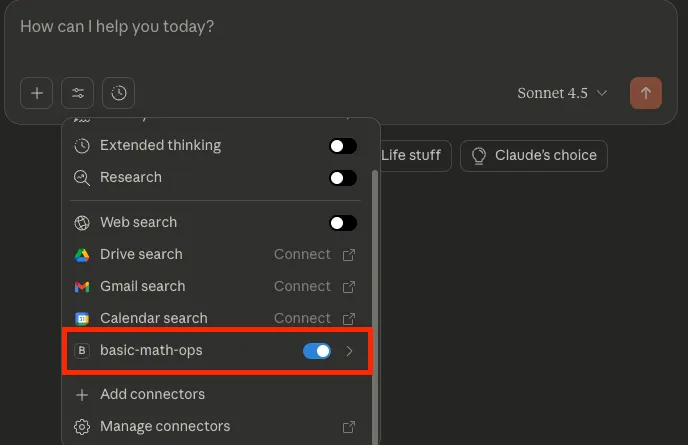Click the Life stuff suggestion button
This screenshot has height=445, width=688.
tap(411, 156)
